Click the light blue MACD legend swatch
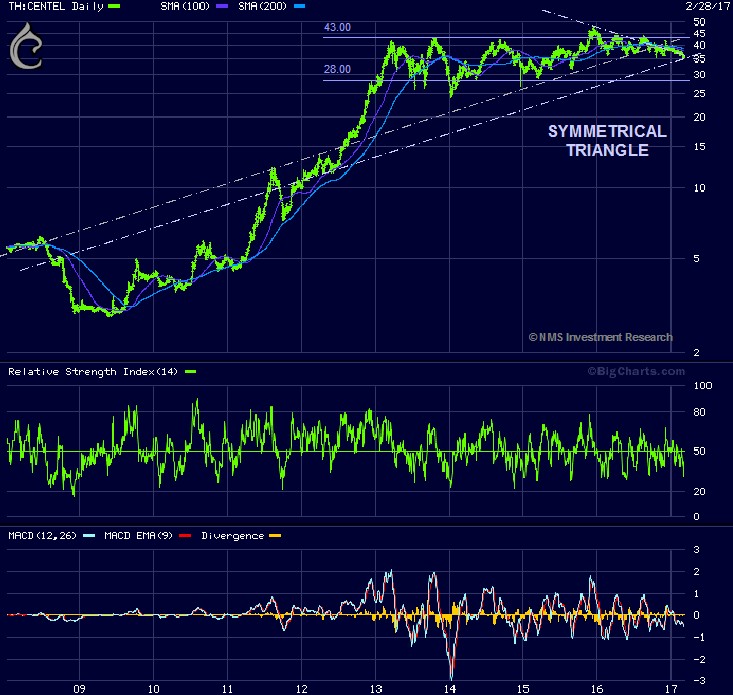 point(89,536)
